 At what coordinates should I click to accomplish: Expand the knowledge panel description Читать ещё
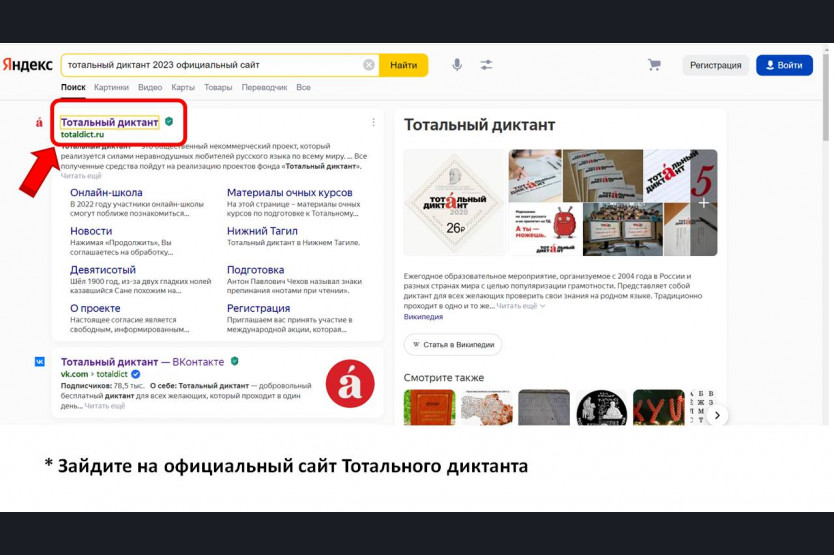[x=521, y=306]
